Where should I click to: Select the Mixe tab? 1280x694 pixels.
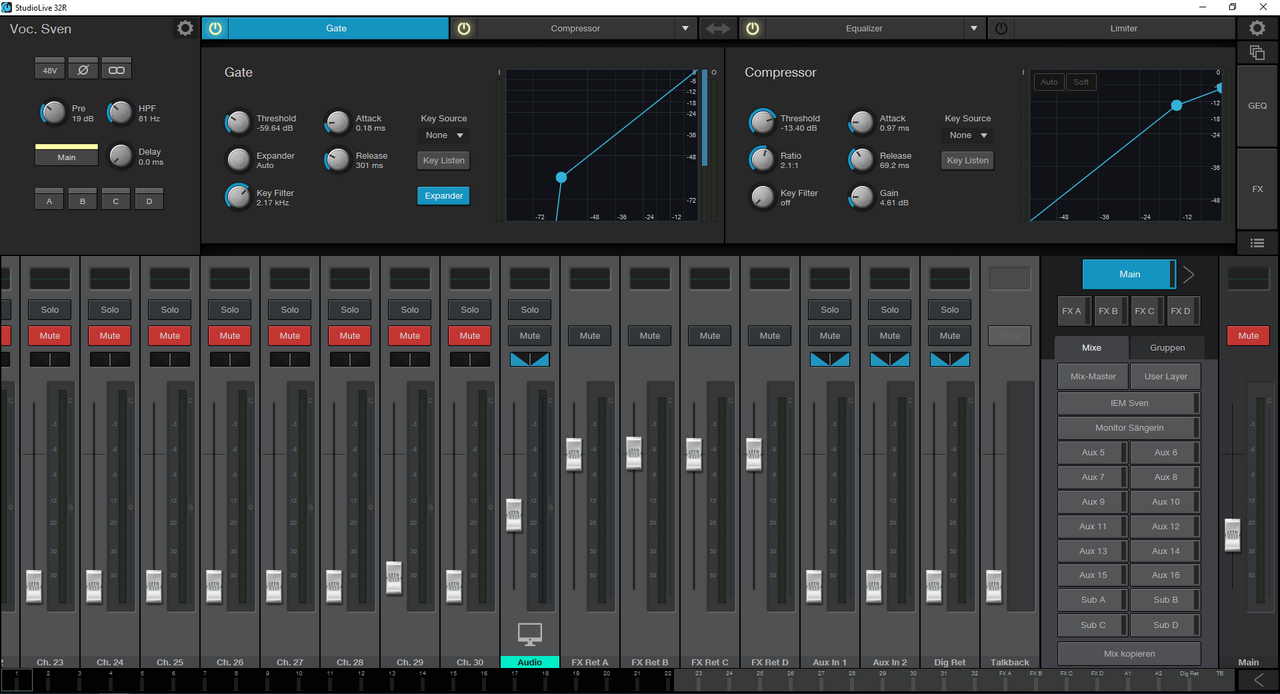click(1091, 348)
